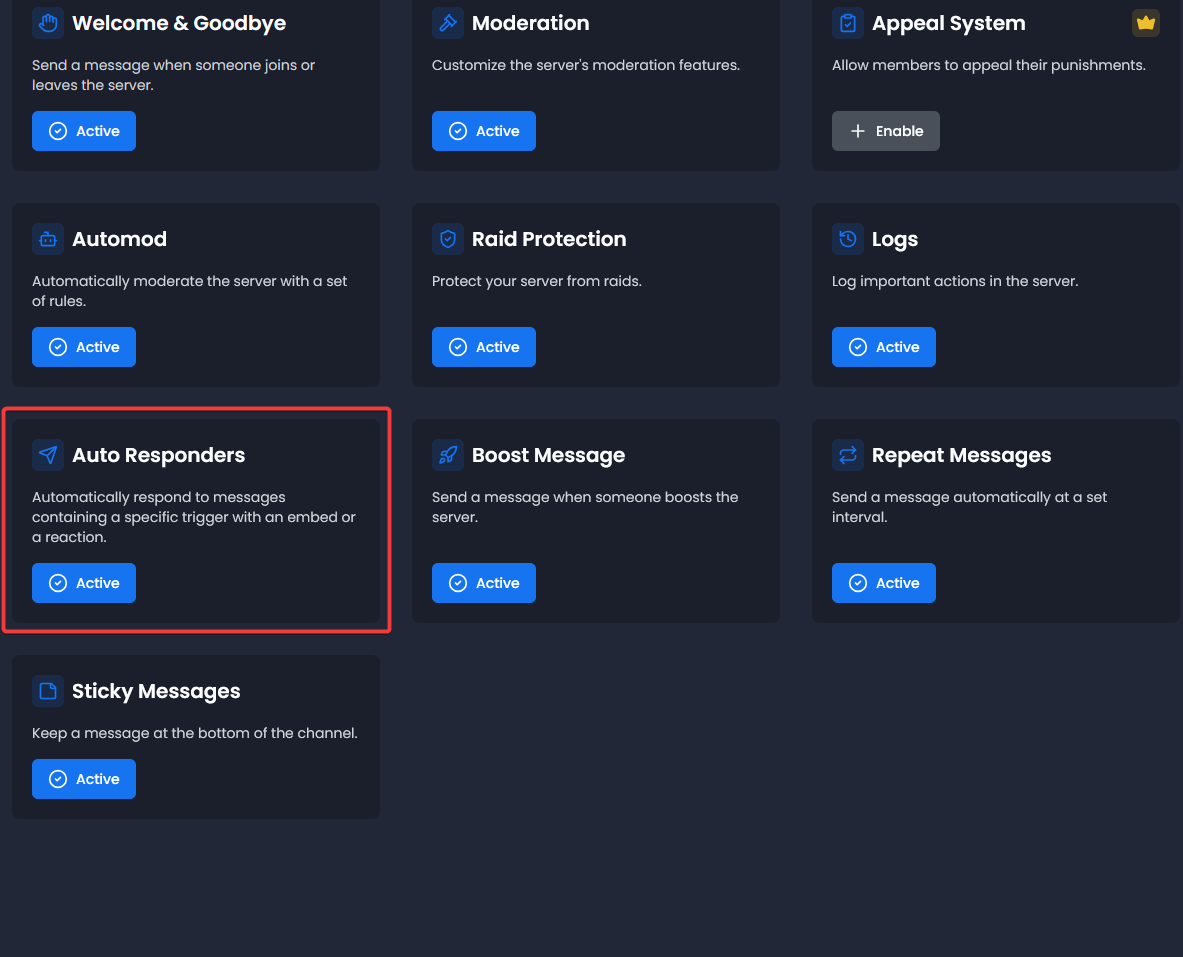Image resolution: width=1183 pixels, height=957 pixels.
Task: Click the Logs history clock icon
Action: [x=847, y=239]
